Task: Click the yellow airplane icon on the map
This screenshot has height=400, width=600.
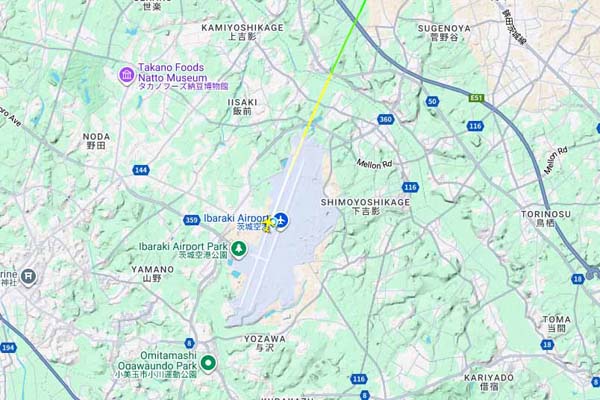Action: click(269, 223)
